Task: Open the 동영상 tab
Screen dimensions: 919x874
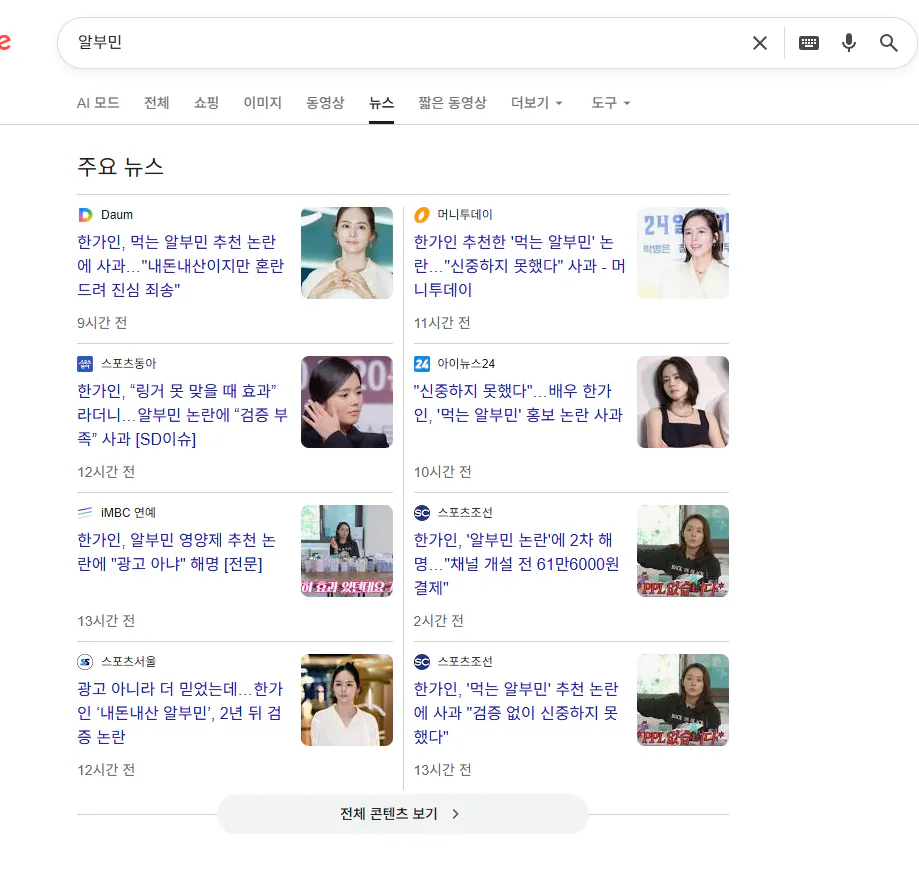Action: point(325,103)
